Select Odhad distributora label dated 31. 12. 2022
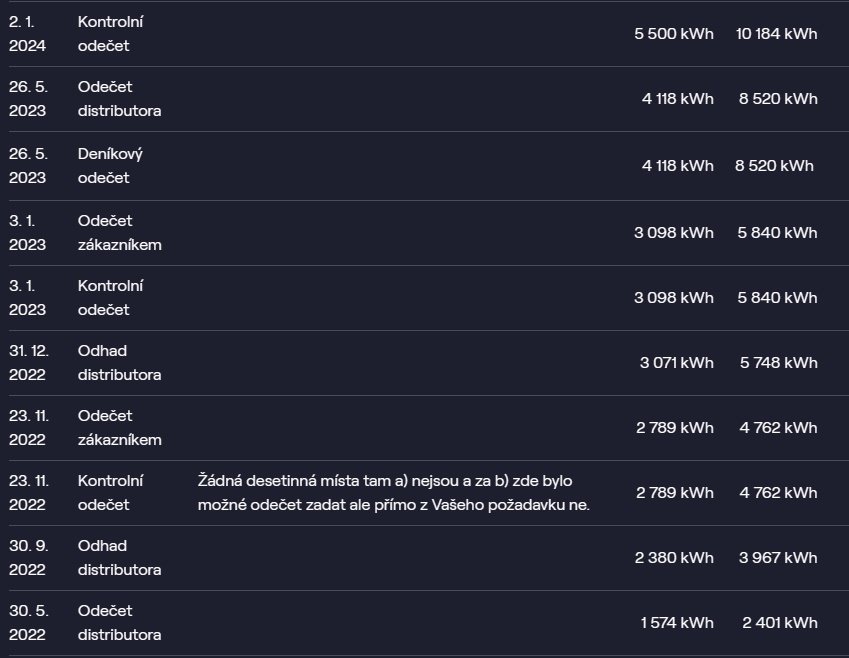Viewport: 849px width, 658px height. tap(119, 363)
